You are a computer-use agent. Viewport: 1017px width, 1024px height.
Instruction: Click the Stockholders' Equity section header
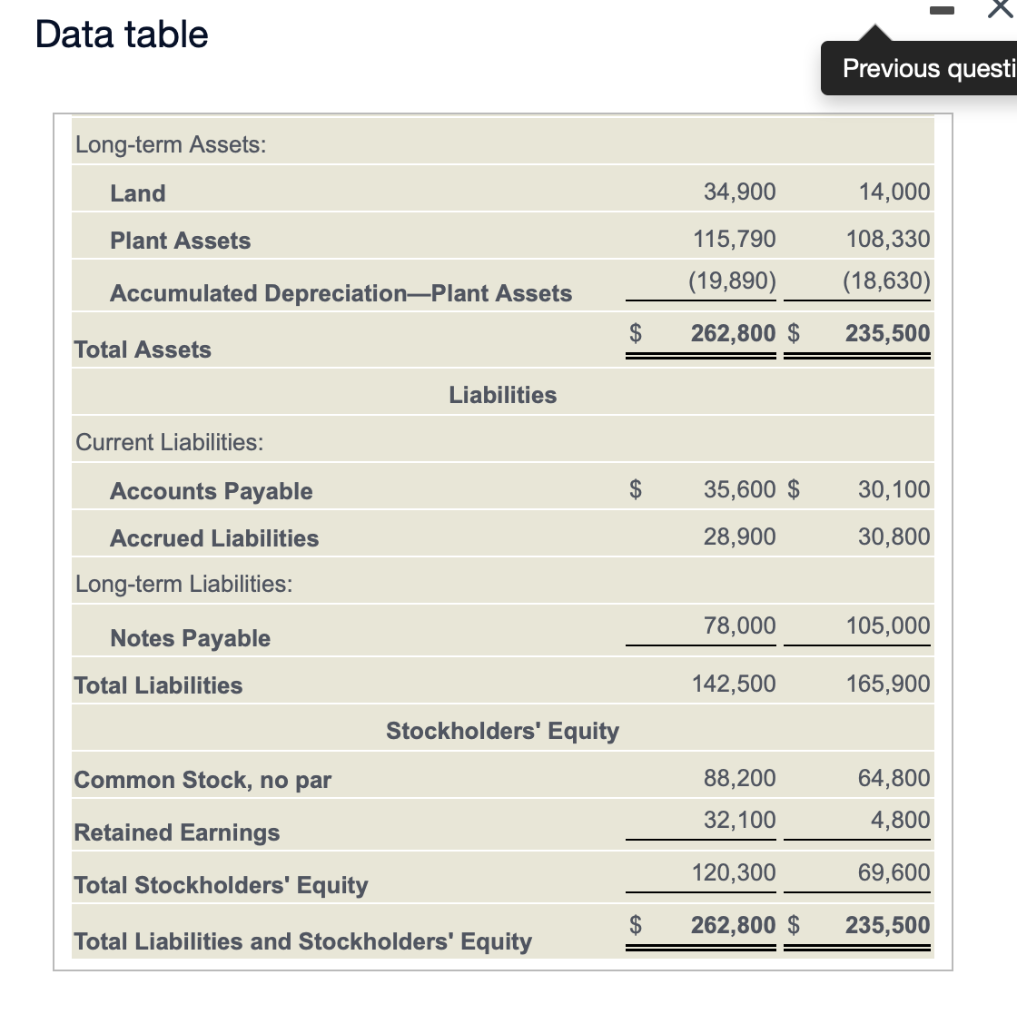503,730
